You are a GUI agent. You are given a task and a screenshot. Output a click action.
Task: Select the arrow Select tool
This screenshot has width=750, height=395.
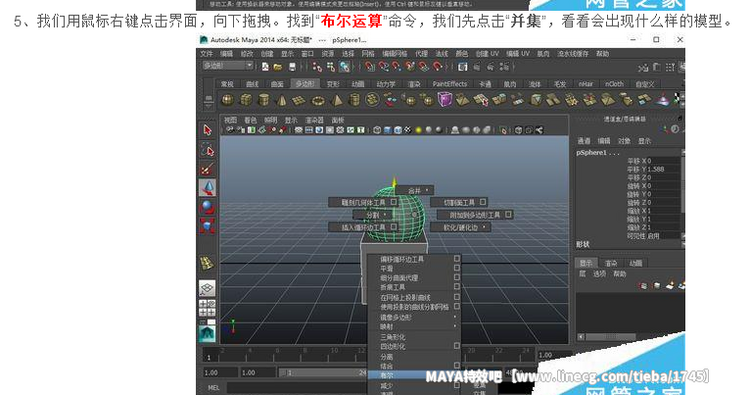207,130
